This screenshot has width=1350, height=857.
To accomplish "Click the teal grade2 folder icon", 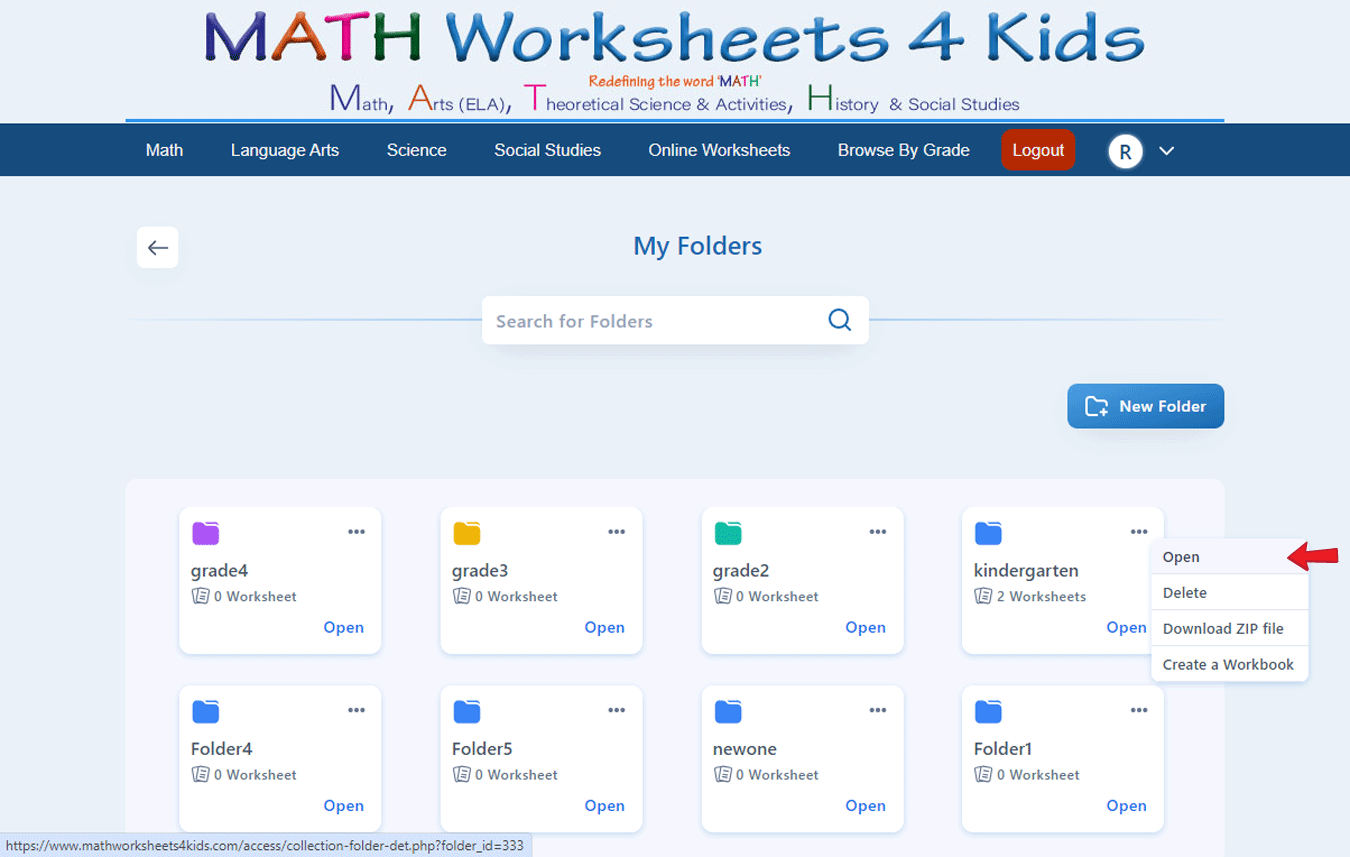I will click(727, 533).
